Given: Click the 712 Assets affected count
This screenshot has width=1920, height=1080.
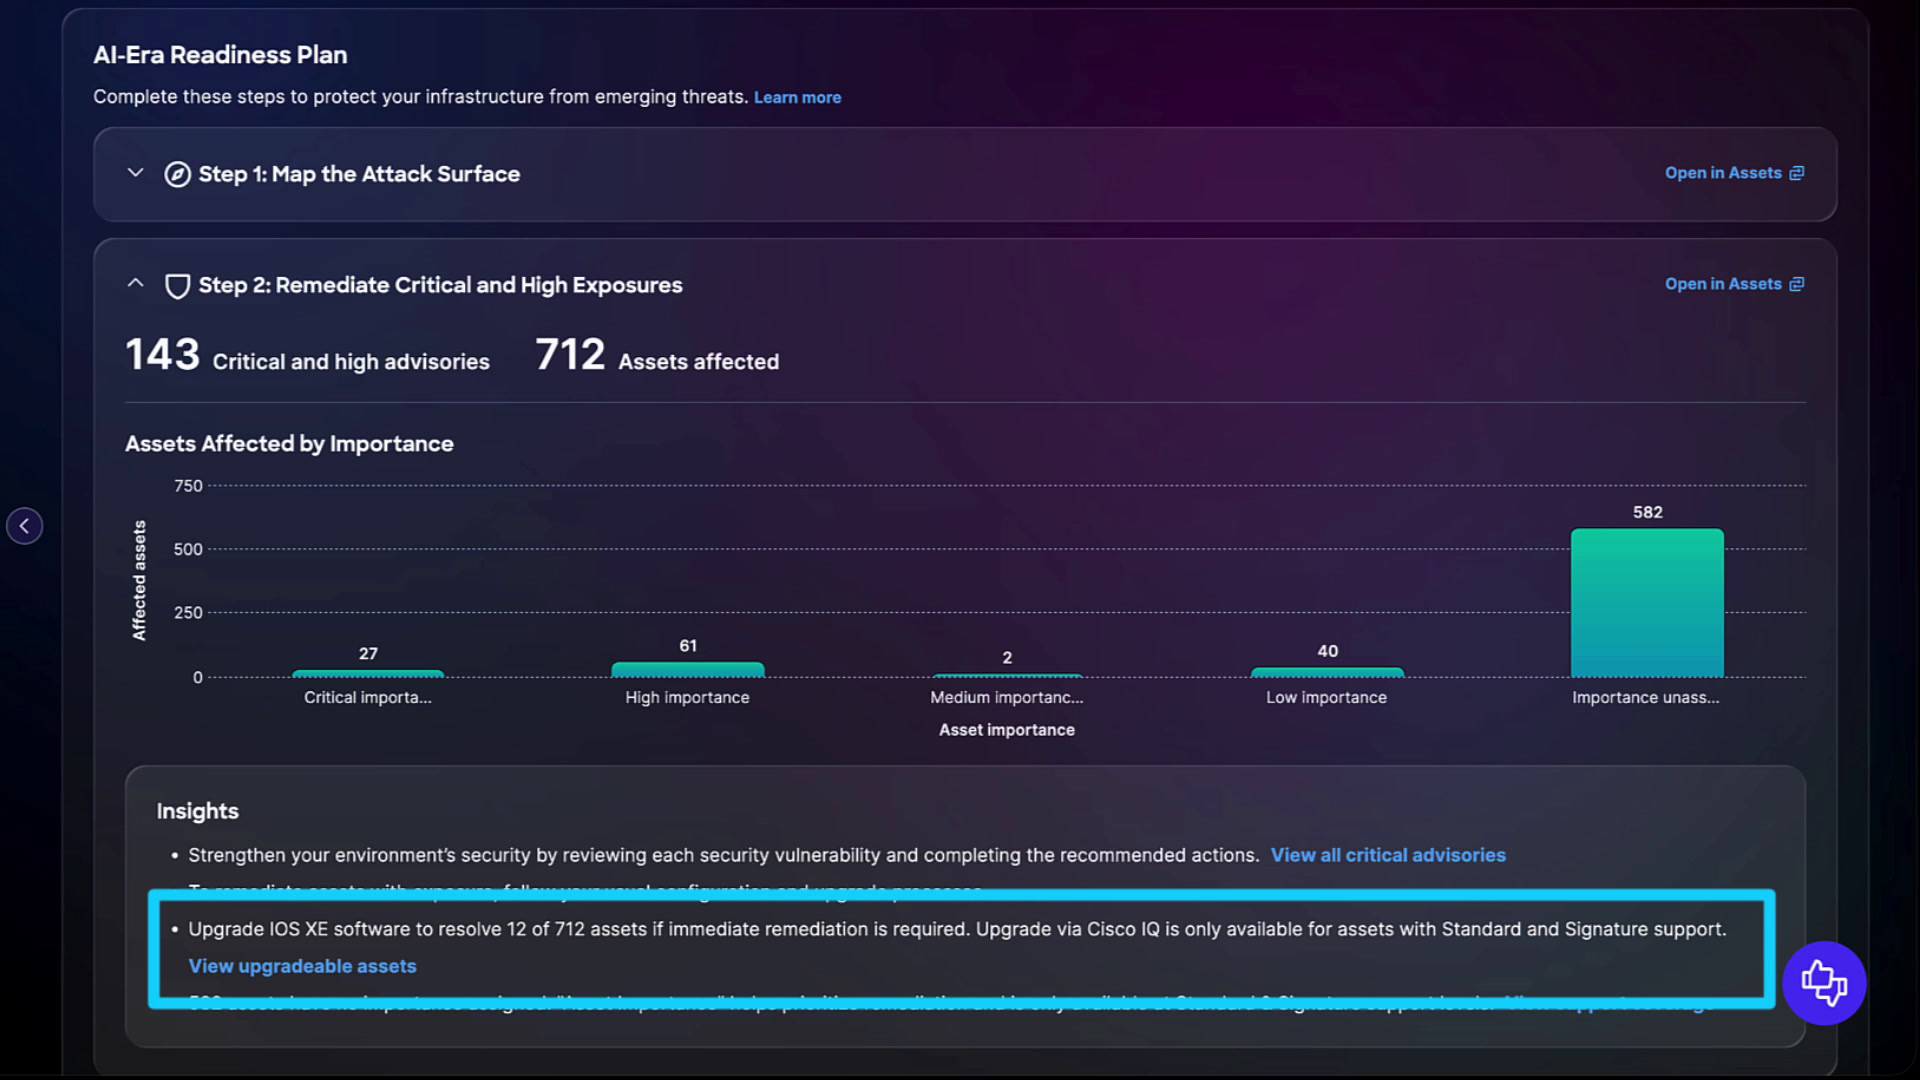Looking at the screenshot, I should pyautogui.click(x=657, y=356).
